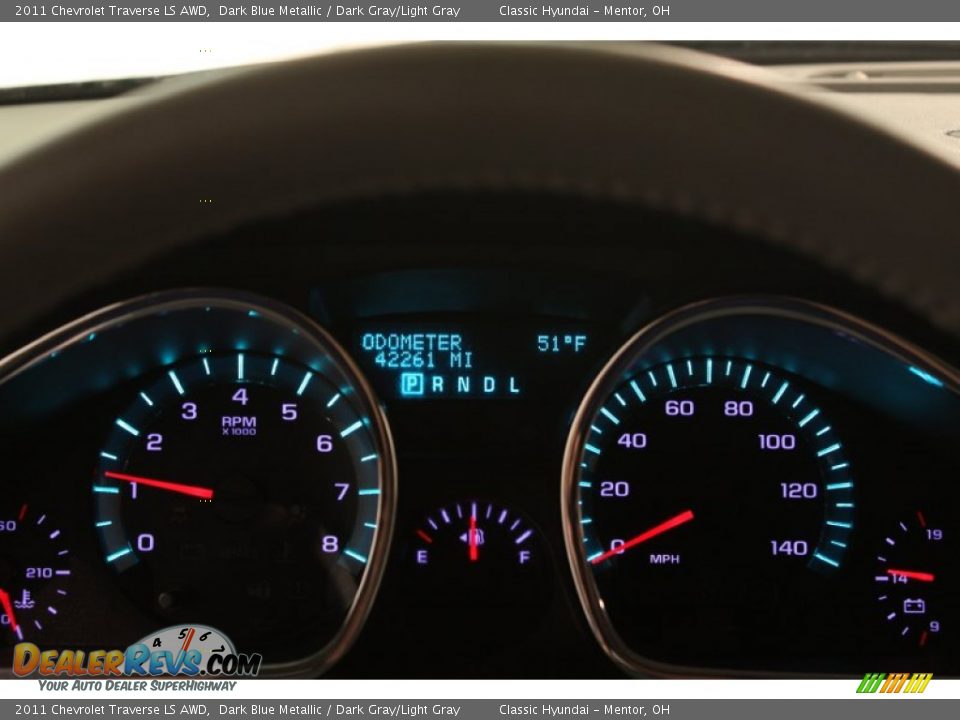Click the L gear letter
Screen dimensions: 960x720
click(x=514, y=384)
